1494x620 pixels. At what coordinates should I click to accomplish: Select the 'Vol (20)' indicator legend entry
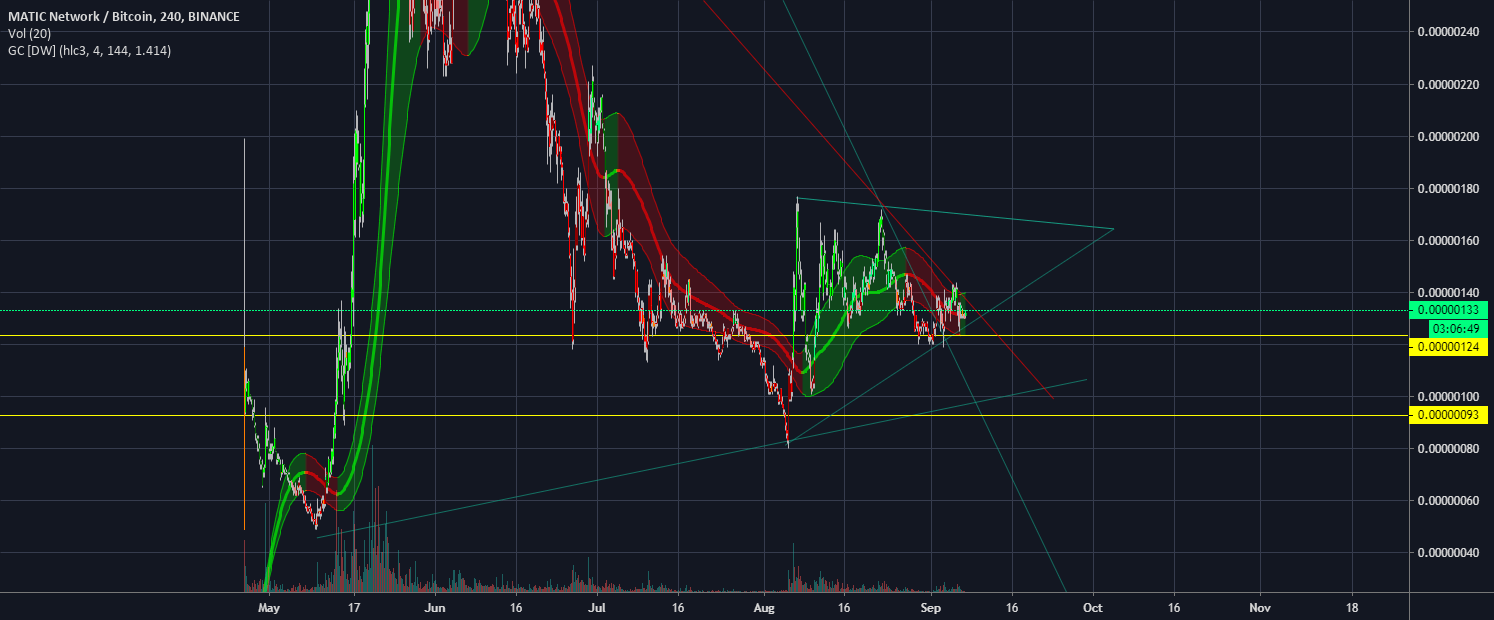coord(30,33)
